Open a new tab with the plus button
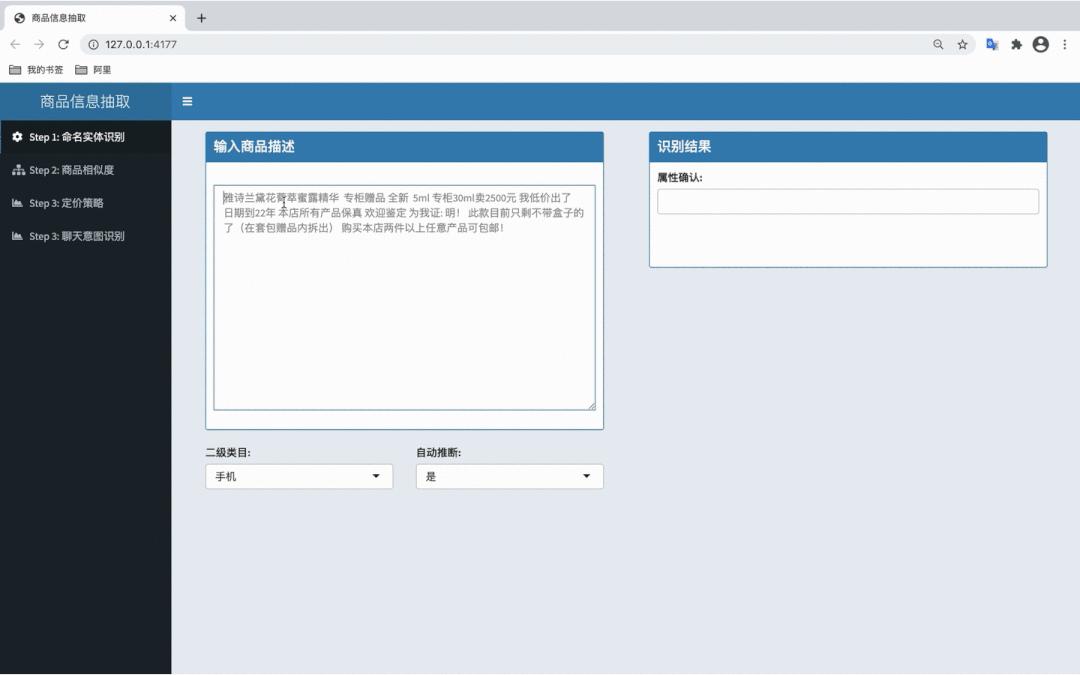This screenshot has width=1080, height=675. [x=202, y=17]
